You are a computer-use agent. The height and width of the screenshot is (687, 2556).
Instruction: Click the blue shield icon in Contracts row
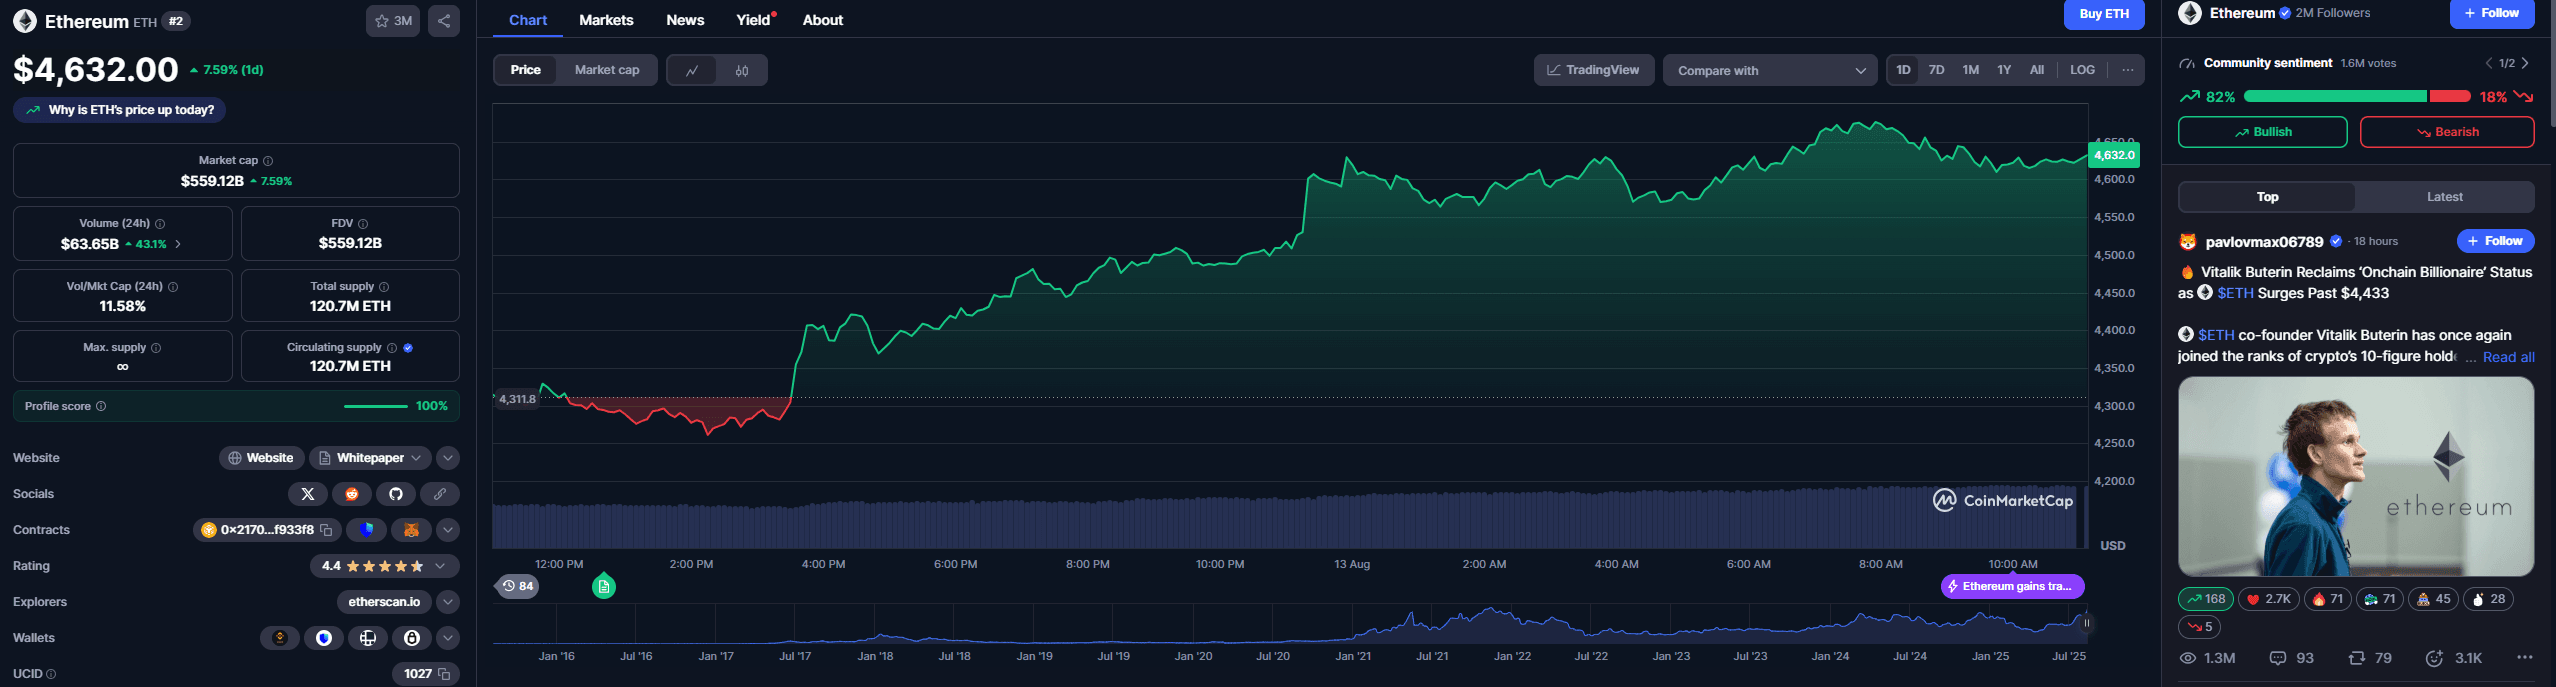pos(366,530)
